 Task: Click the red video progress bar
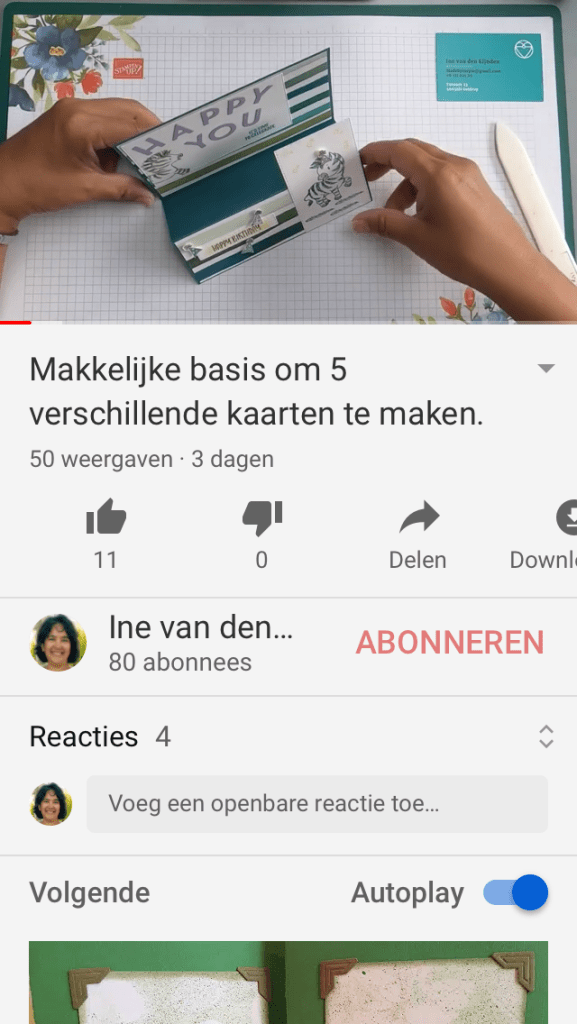coord(16,322)
